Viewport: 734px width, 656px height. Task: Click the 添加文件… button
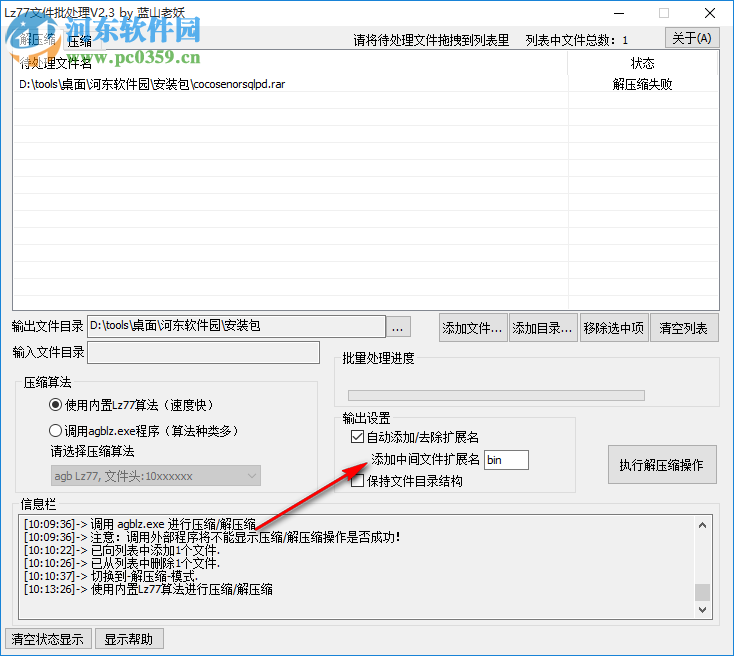pos(472,328)
